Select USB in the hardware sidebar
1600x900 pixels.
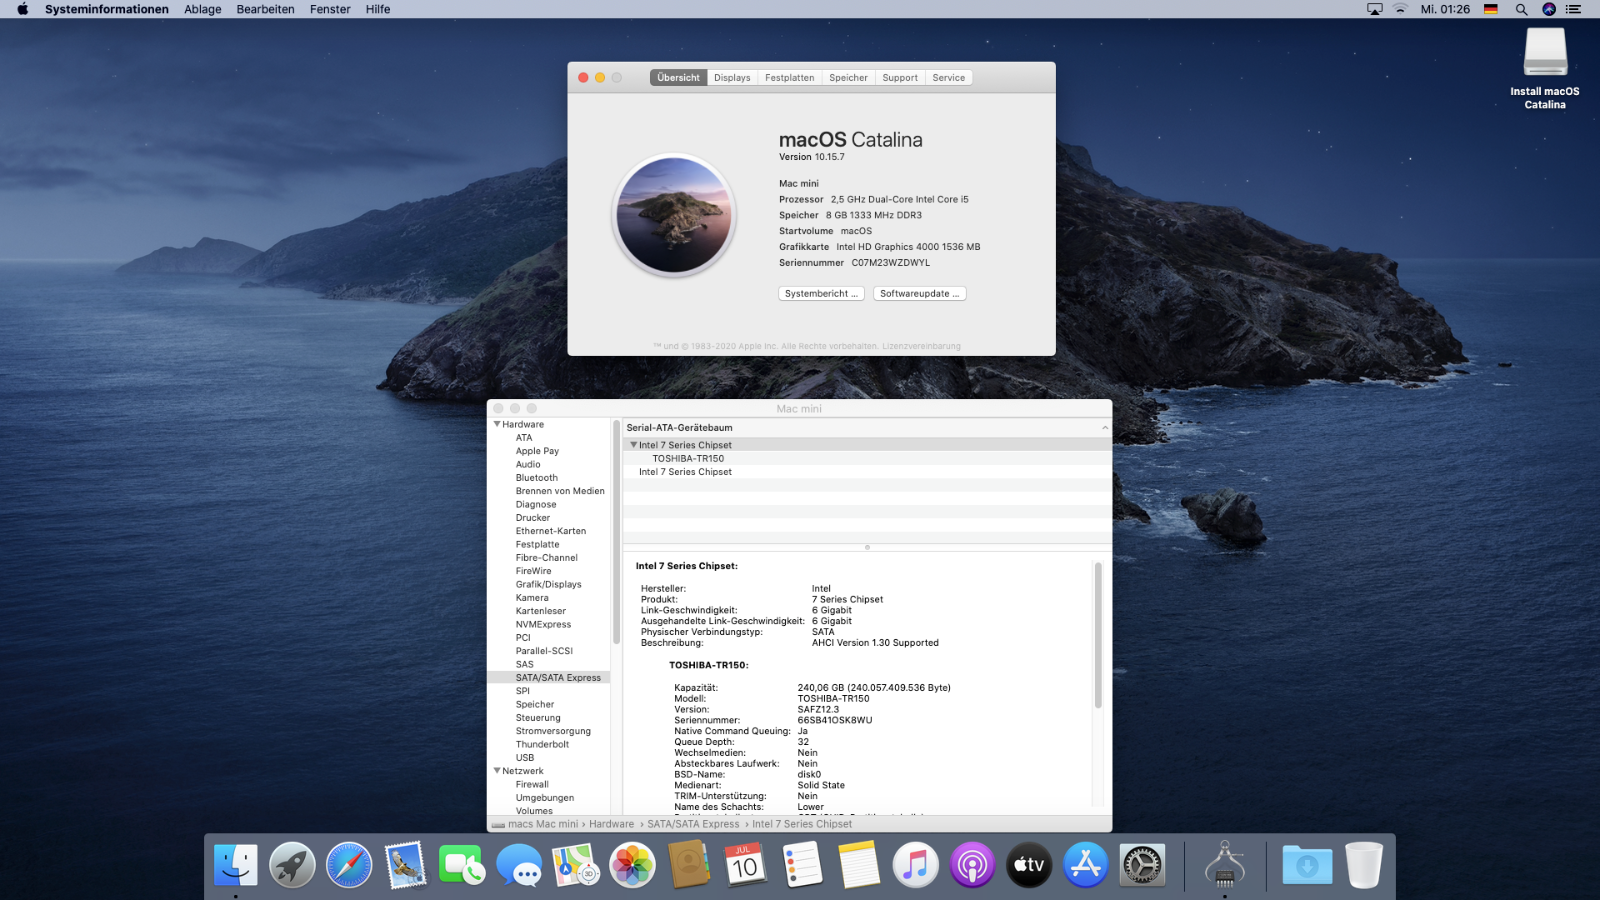point(525,757)
